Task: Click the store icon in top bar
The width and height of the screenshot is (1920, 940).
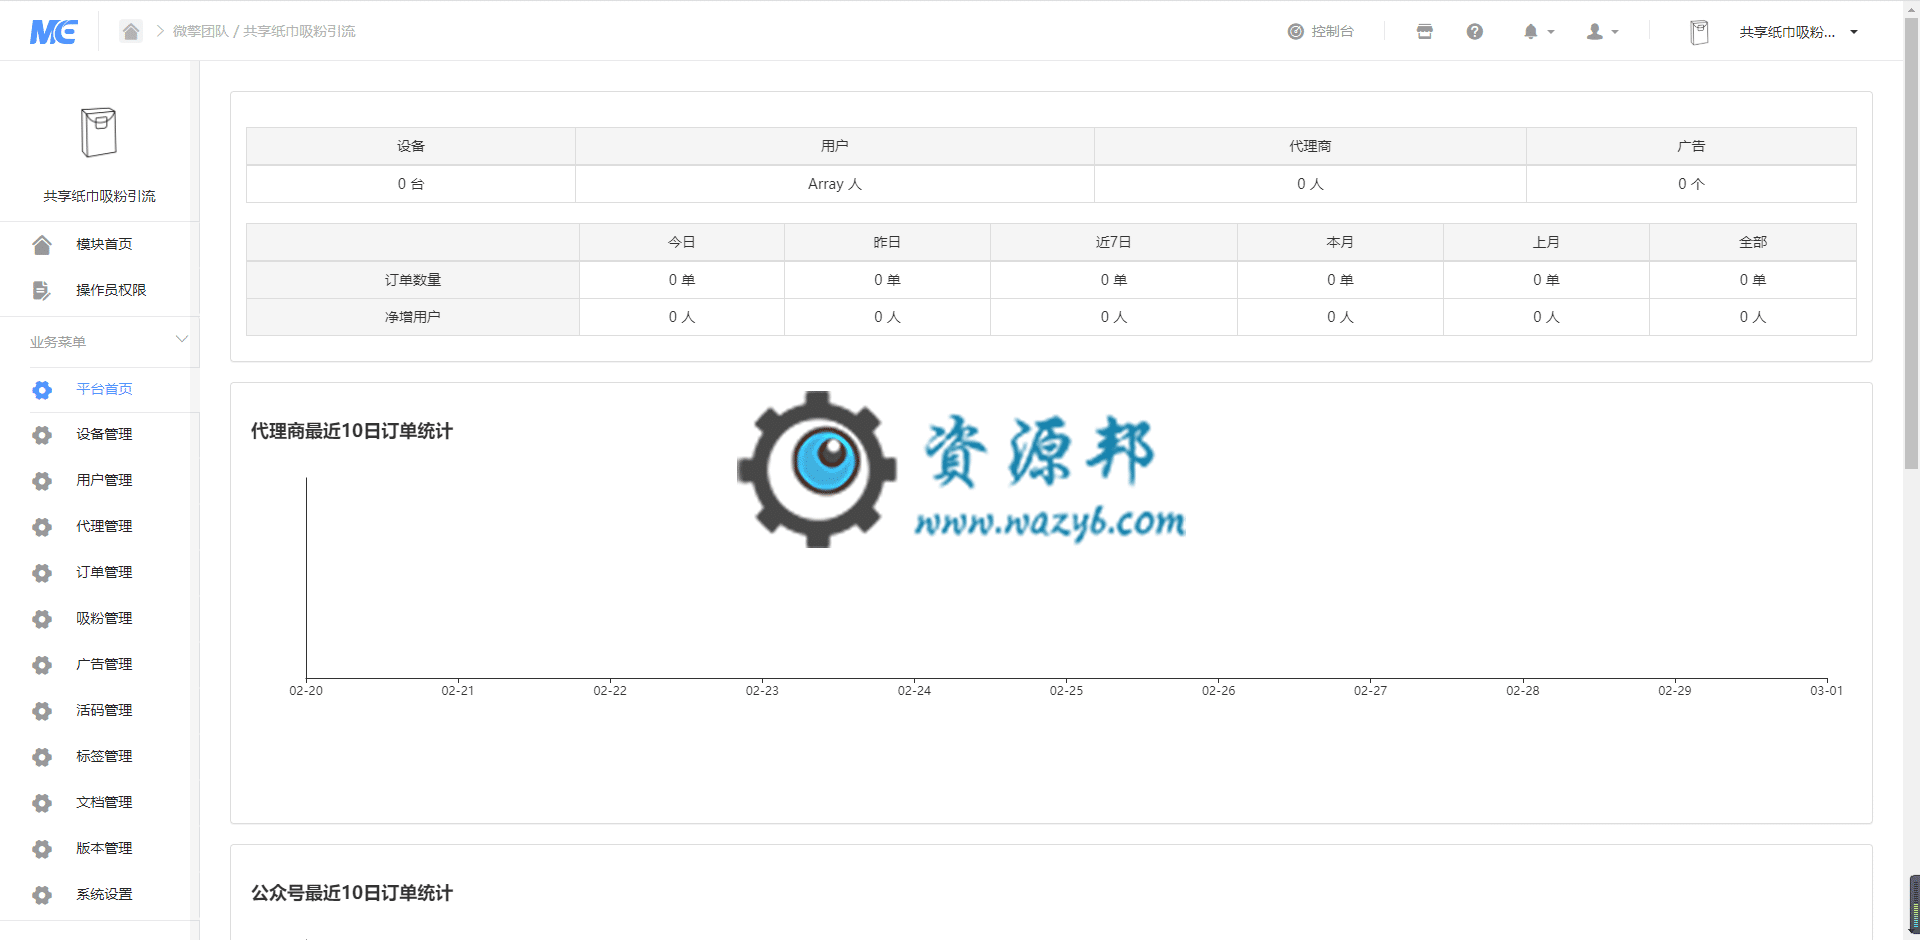Action: [x=1425, y=31]
